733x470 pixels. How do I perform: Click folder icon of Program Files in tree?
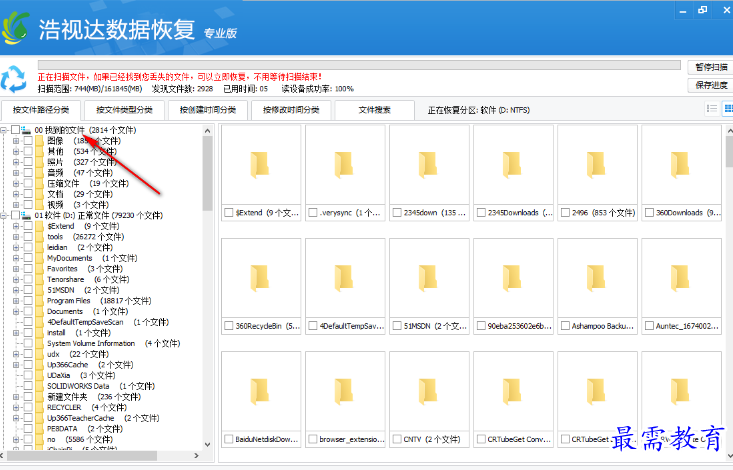(x=39, y=301)
